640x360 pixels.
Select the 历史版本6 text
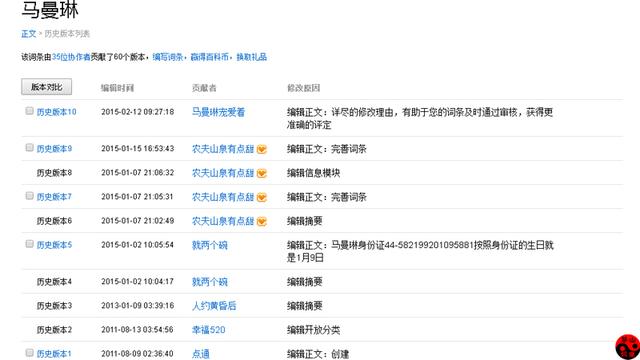(x=54, y=221)
